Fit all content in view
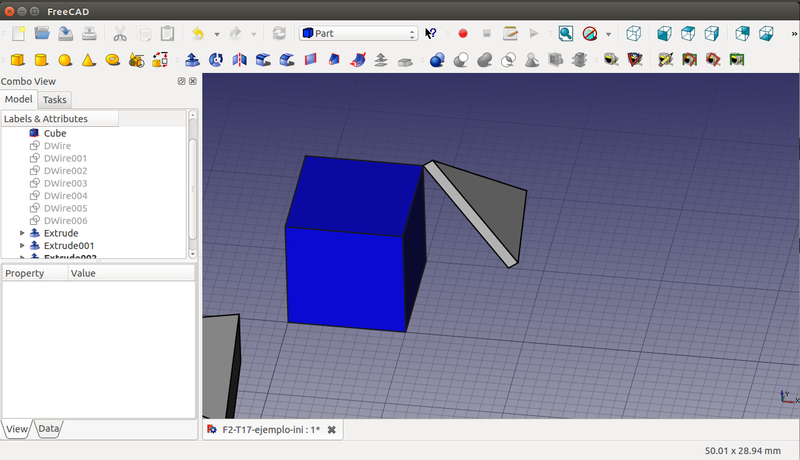Image resolution: width=800 pixels, height=460 pixels. pos(566,33)
